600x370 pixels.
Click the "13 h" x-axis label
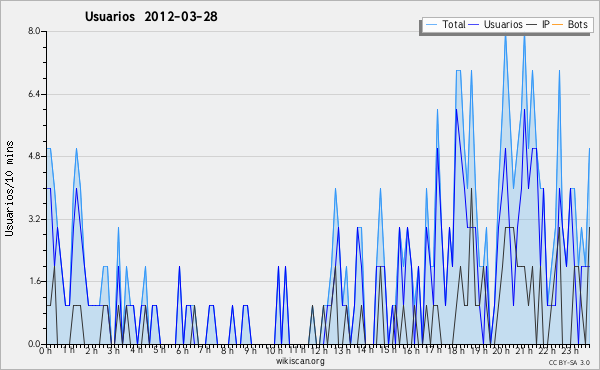[342, 351]
